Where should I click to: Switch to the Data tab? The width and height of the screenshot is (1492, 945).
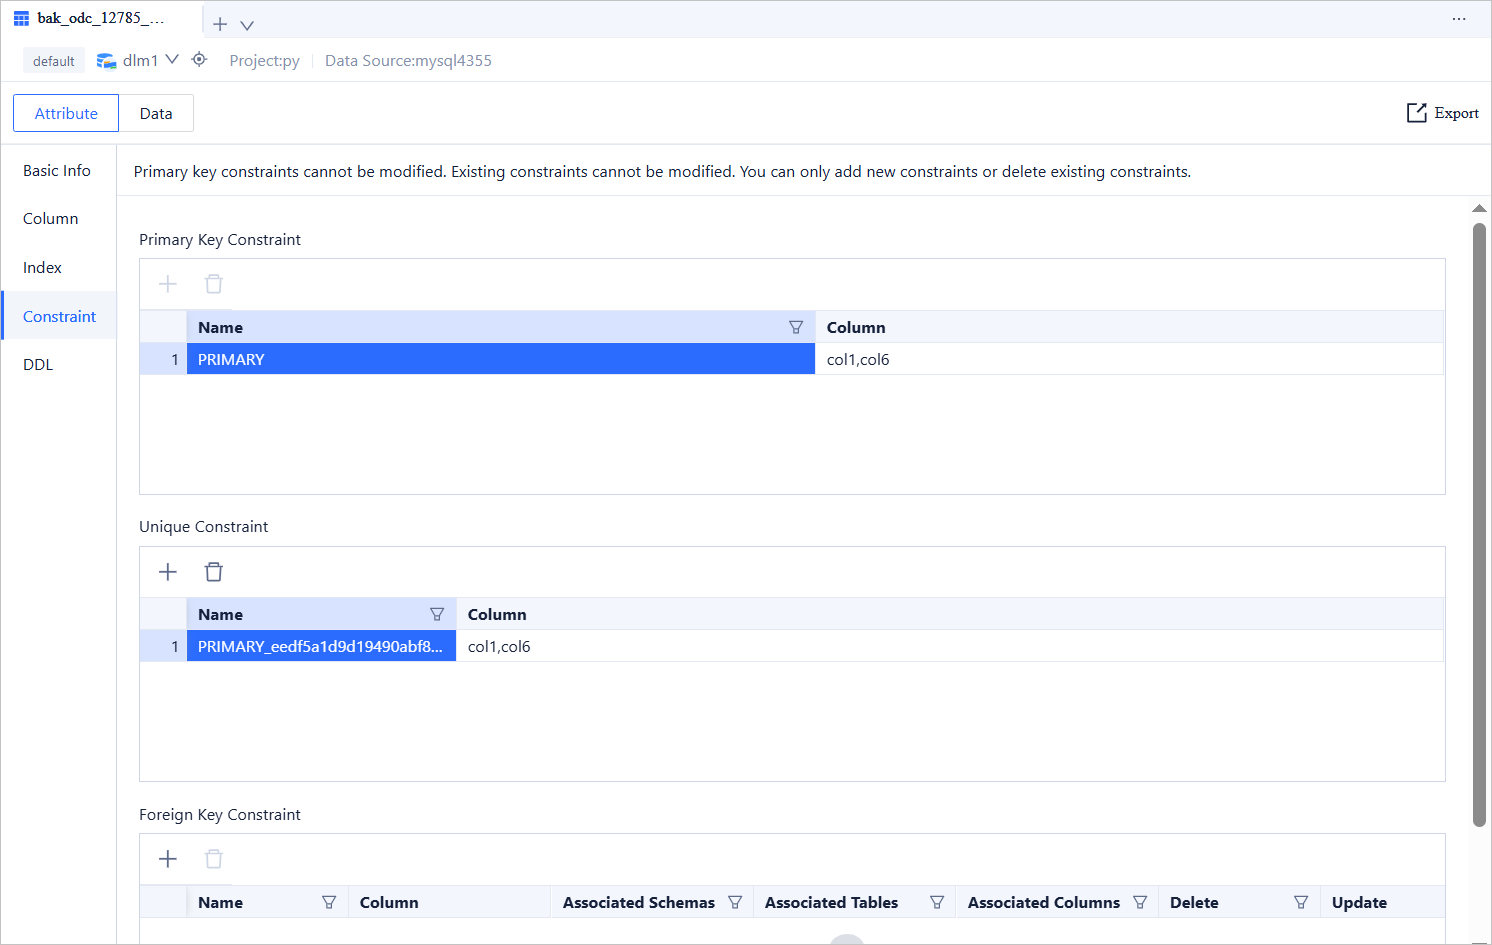[x=156, y=113]
